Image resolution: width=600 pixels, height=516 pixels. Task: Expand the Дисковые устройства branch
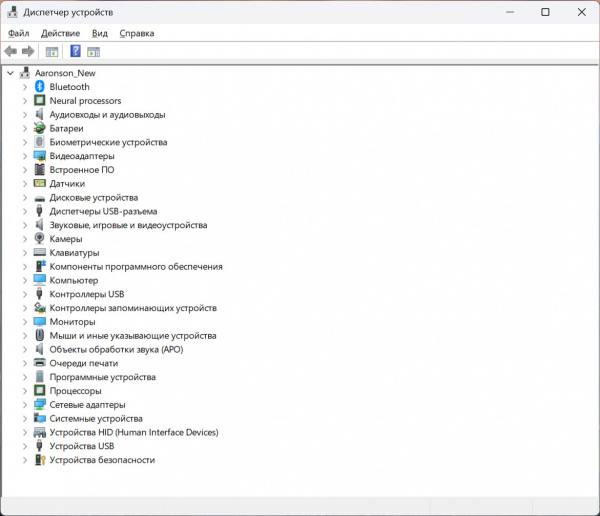tap(25, 198)
